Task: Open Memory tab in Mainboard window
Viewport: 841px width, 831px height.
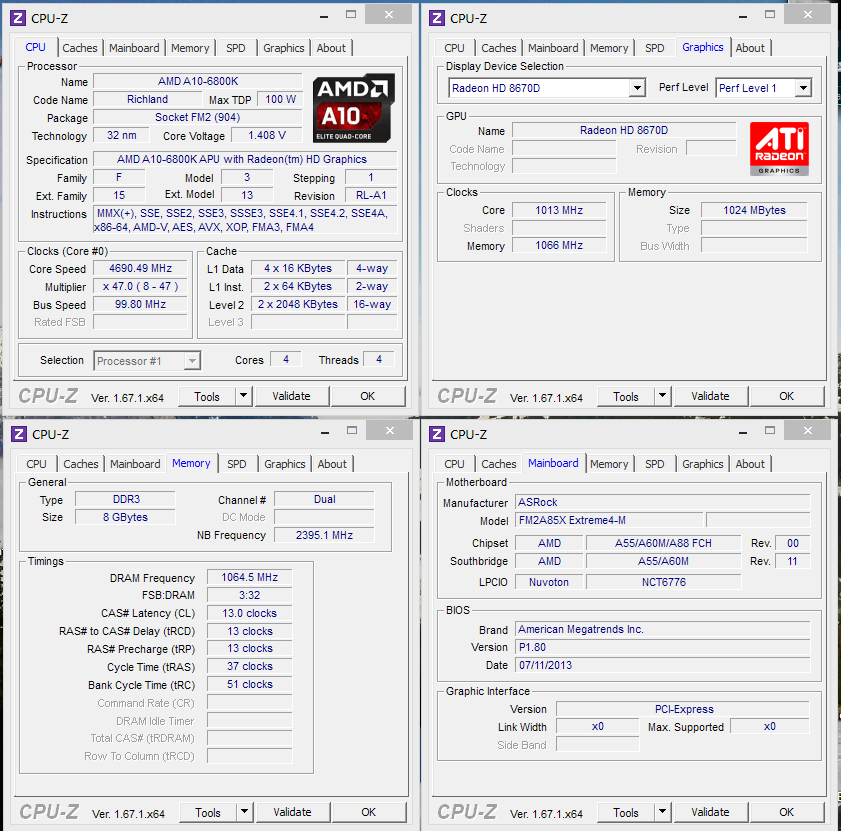Action: 609,464
